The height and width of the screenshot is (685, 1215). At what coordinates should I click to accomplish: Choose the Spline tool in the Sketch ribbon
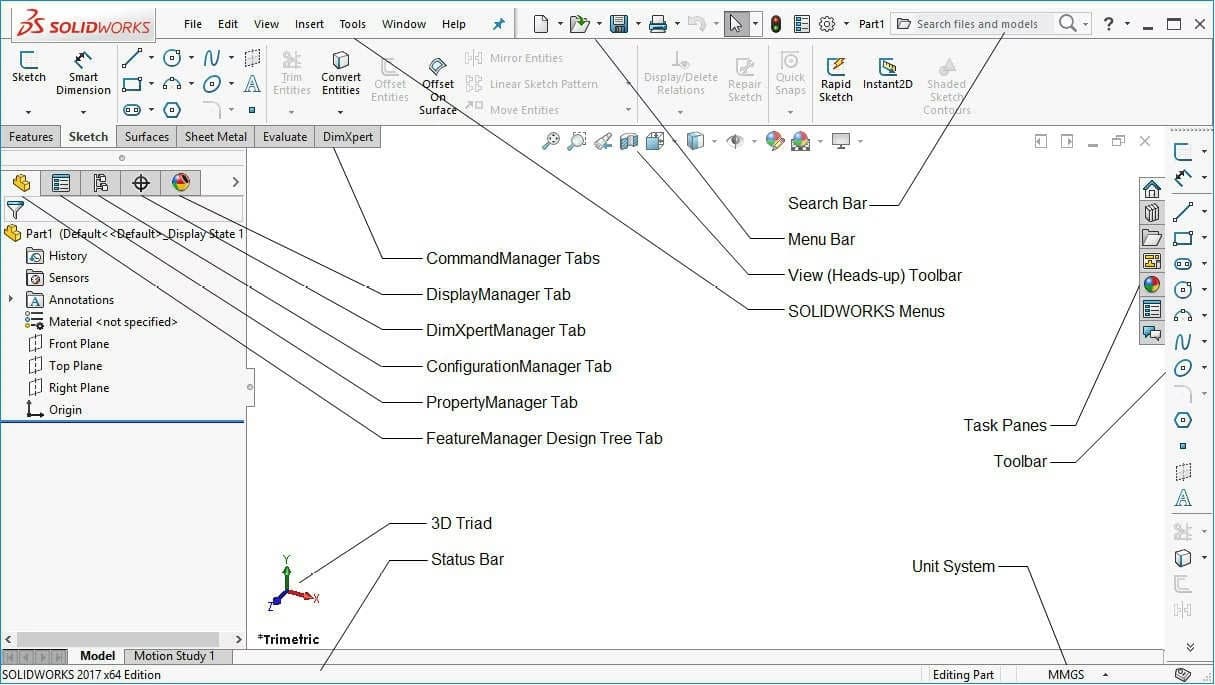click(212, 58)
